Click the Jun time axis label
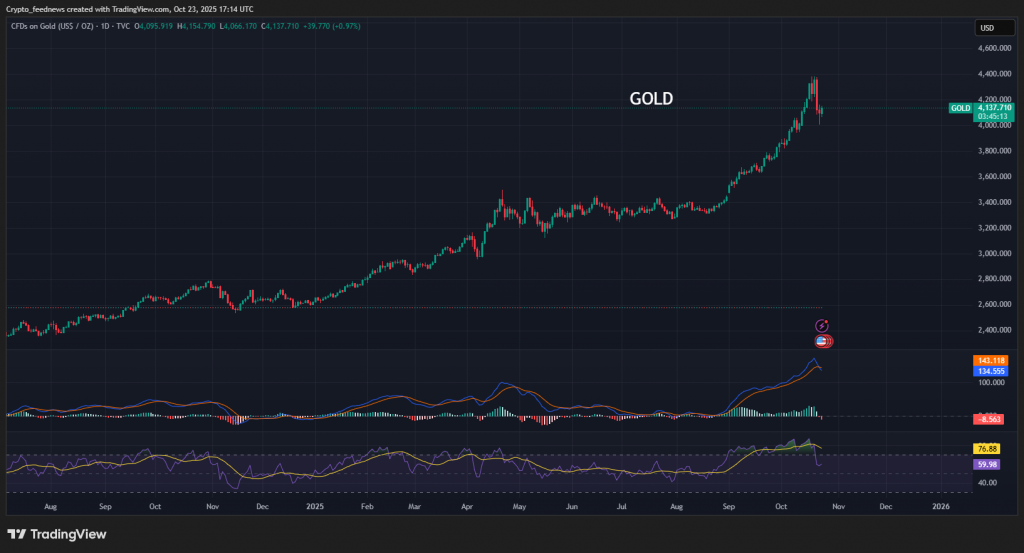 [x=571, y=507]
